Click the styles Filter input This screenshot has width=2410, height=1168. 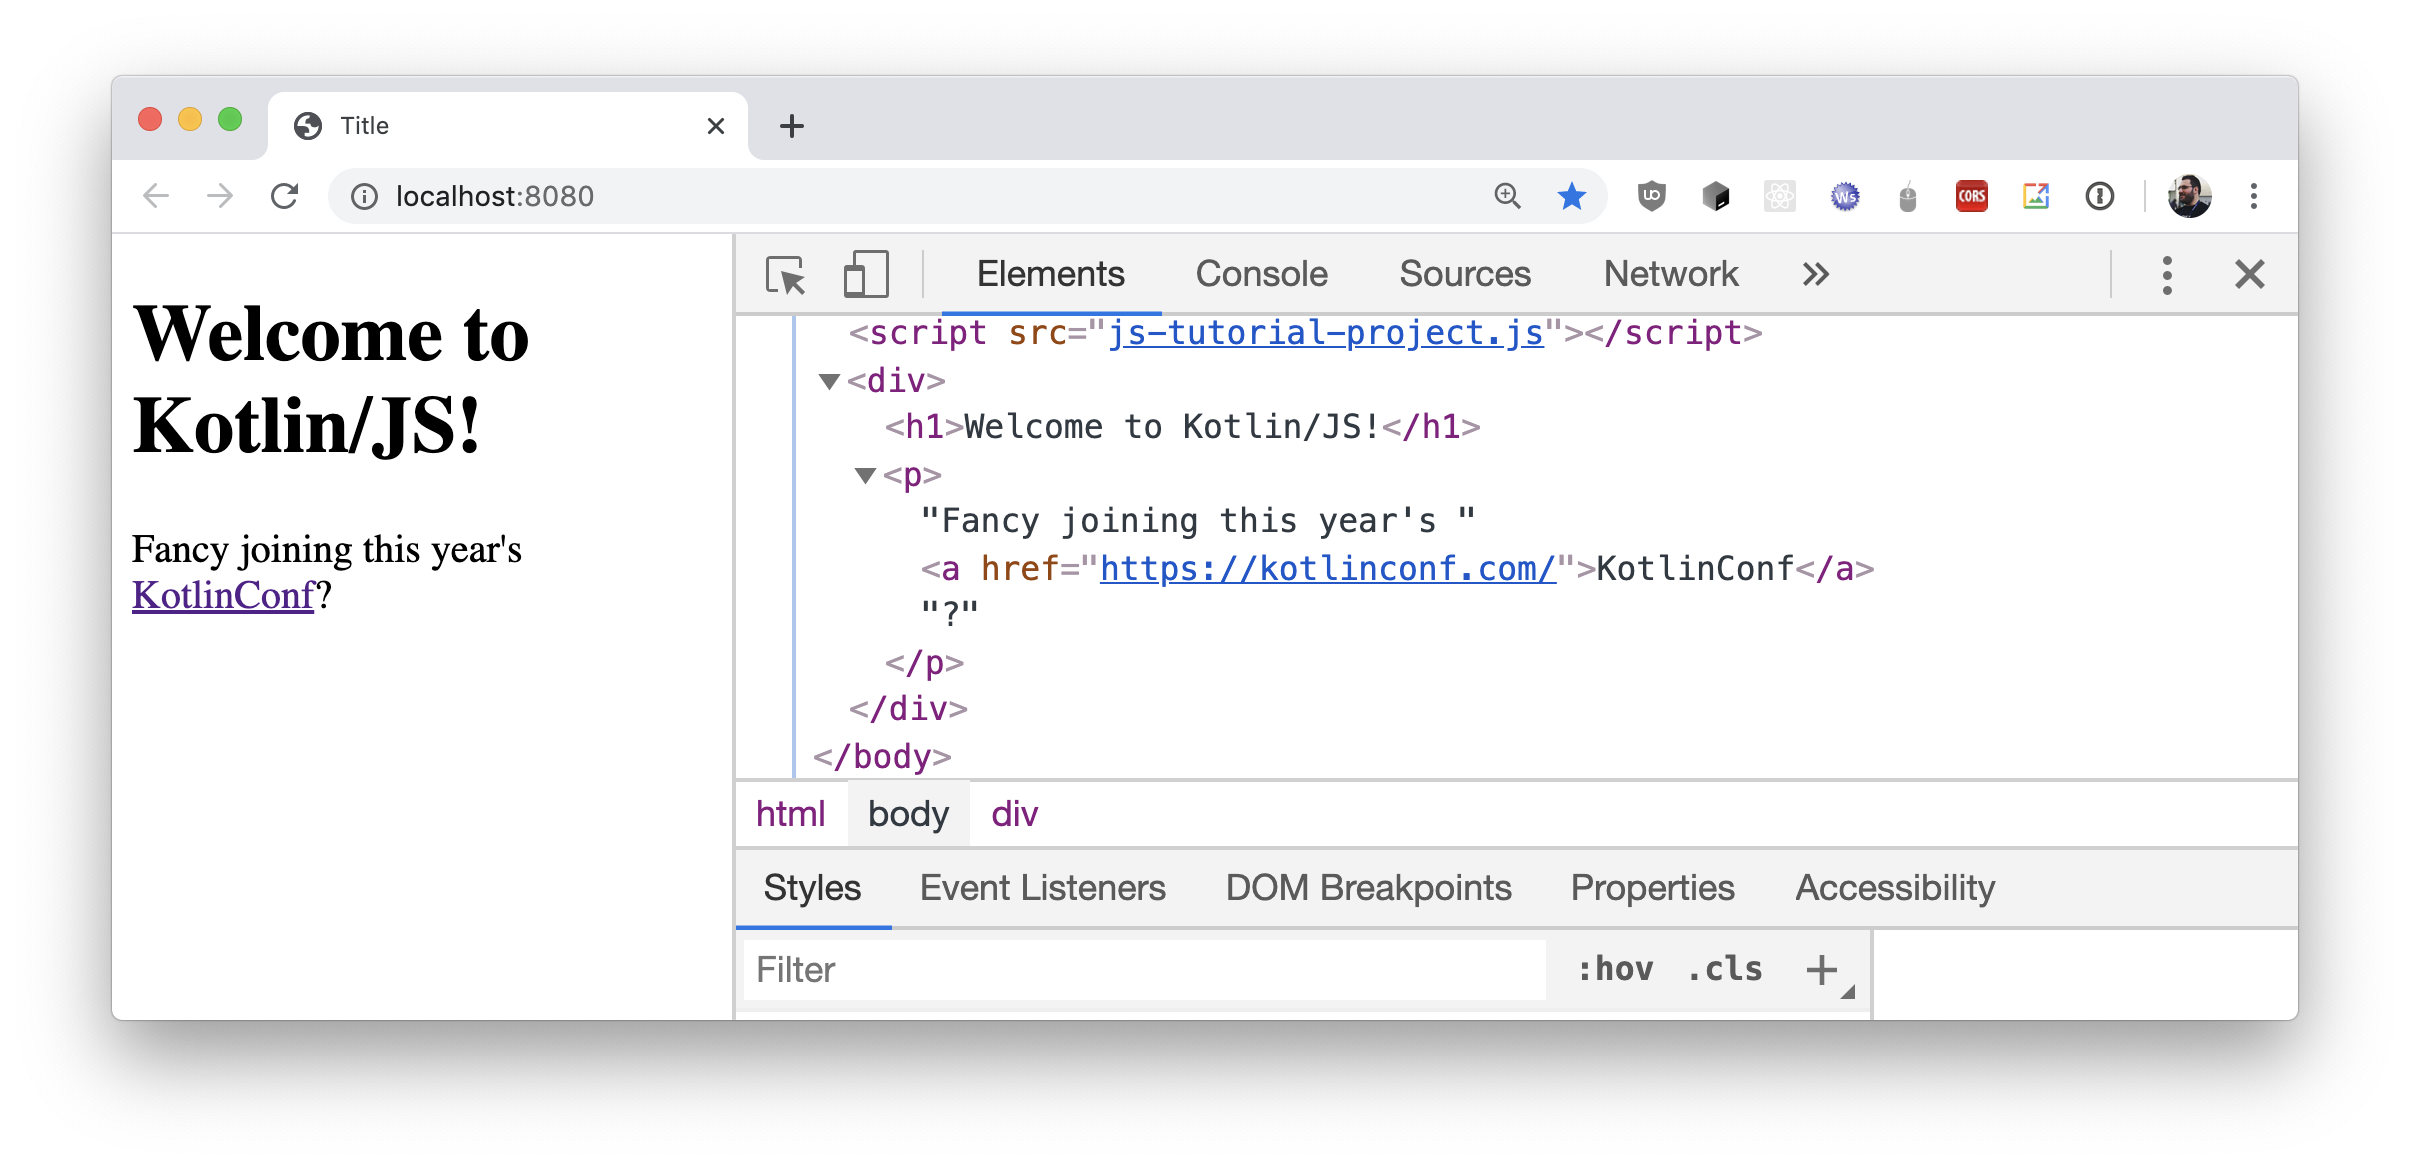[1145, 970]
